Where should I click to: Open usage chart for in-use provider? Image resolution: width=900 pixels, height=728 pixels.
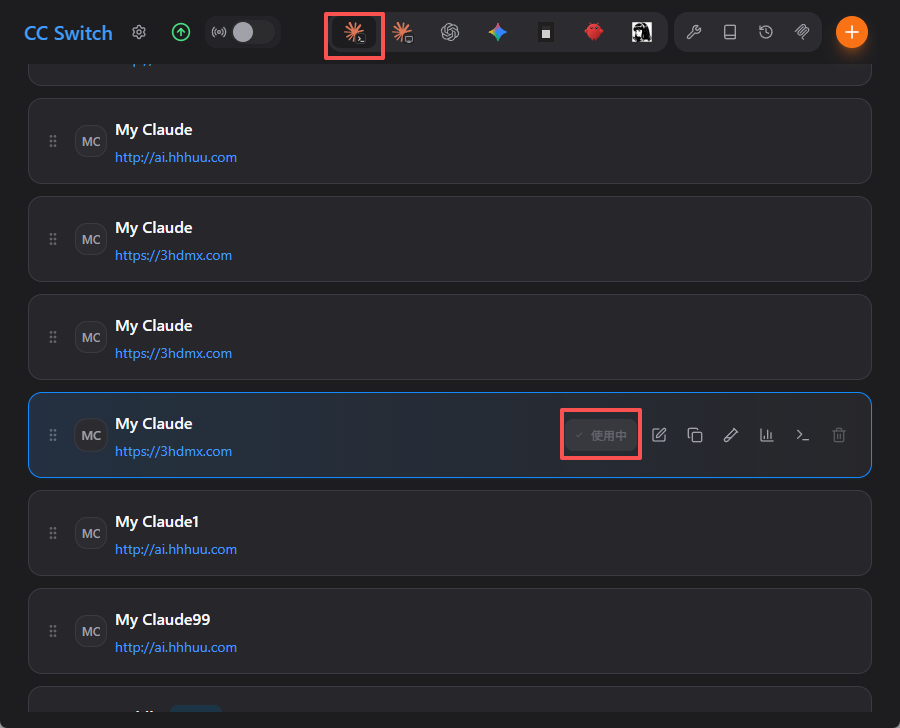pyautogui.click(x=766, y=435)
